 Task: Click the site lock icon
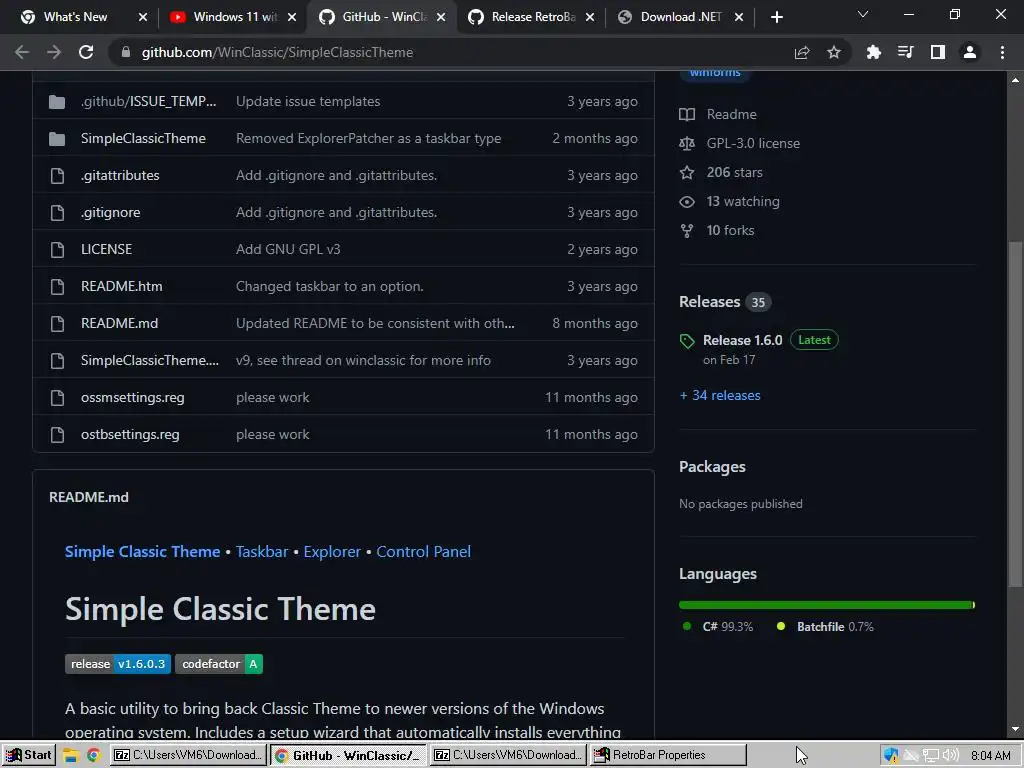click(x=125, y=52)
